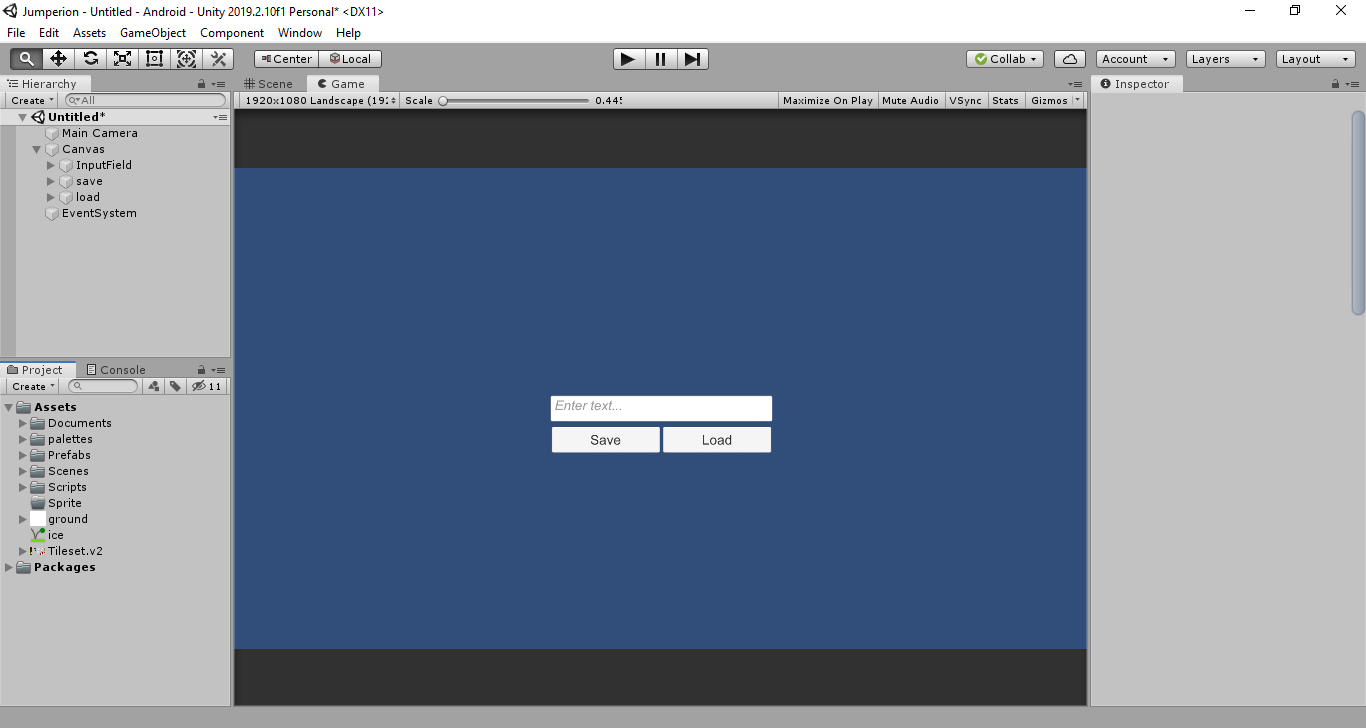Screen dimensions: 1366x728
Task: Select the combined Transform tool
Action: 187,59
